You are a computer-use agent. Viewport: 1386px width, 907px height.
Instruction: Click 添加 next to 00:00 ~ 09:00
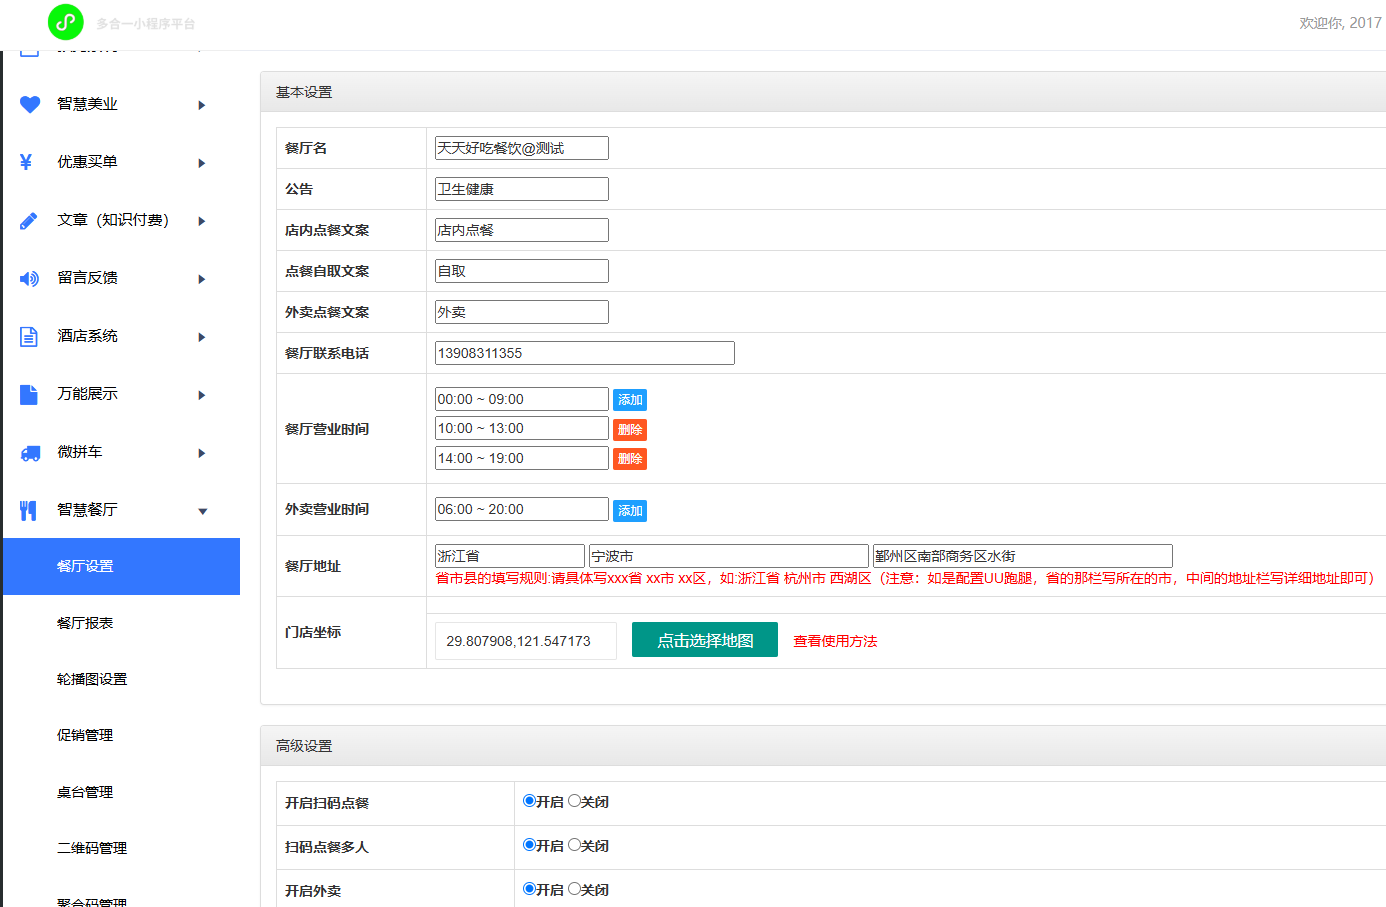tap(630, 400)
